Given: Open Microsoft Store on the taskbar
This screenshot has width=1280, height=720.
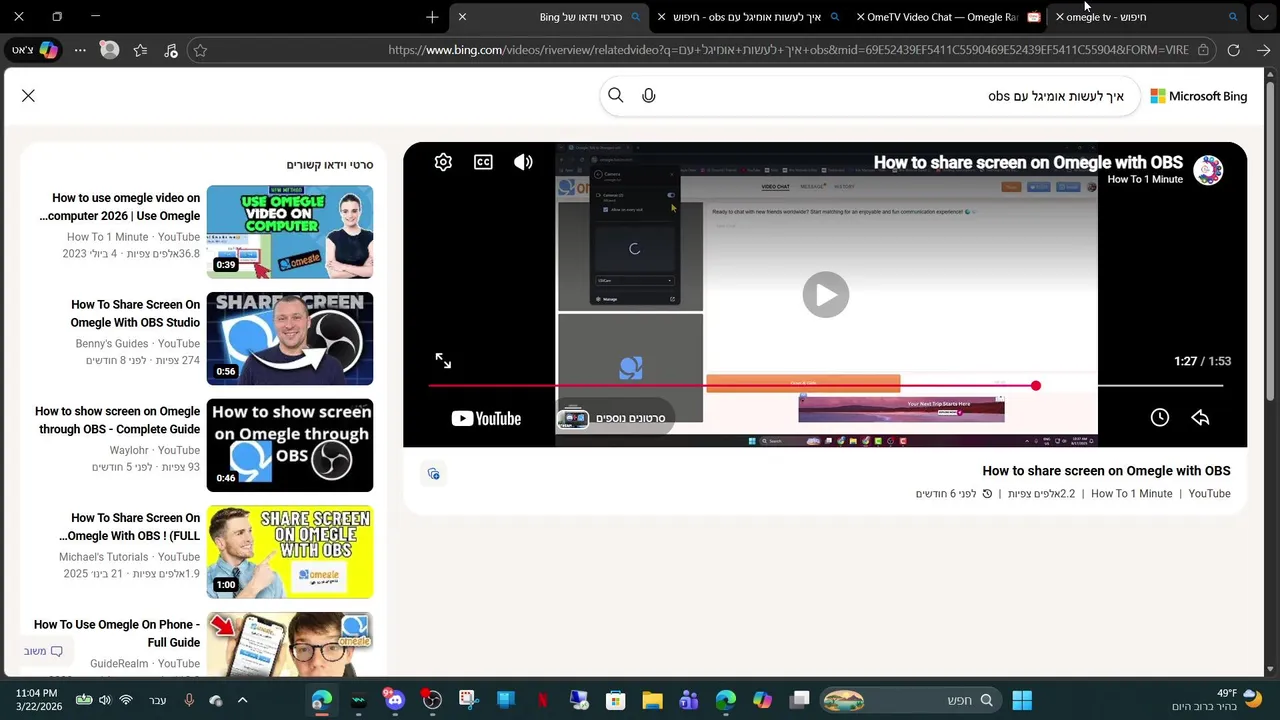Looking at the screenshot, I should click(x=615, y=700).
